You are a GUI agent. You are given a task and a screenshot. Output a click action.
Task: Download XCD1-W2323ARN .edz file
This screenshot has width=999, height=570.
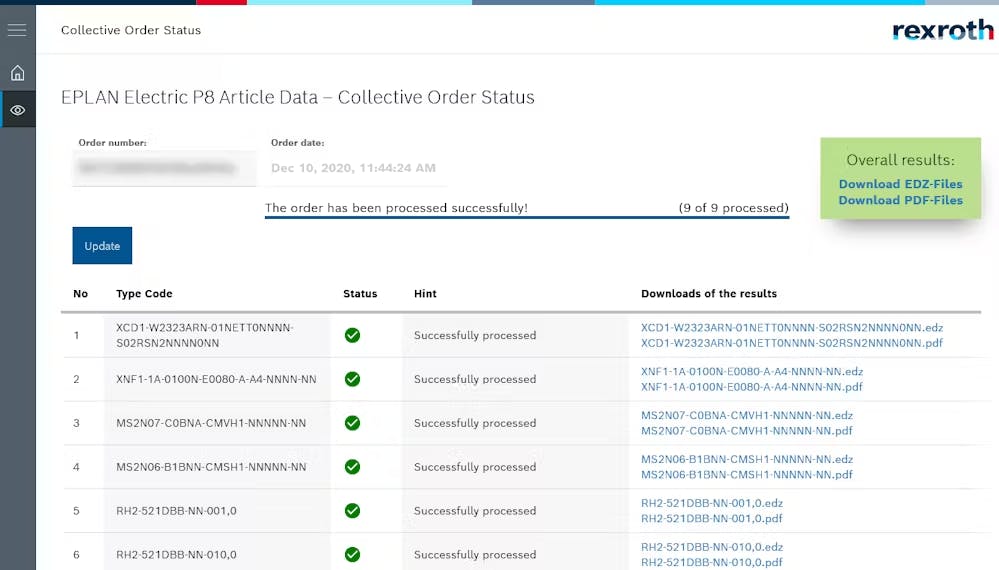[x=792, y=327]
